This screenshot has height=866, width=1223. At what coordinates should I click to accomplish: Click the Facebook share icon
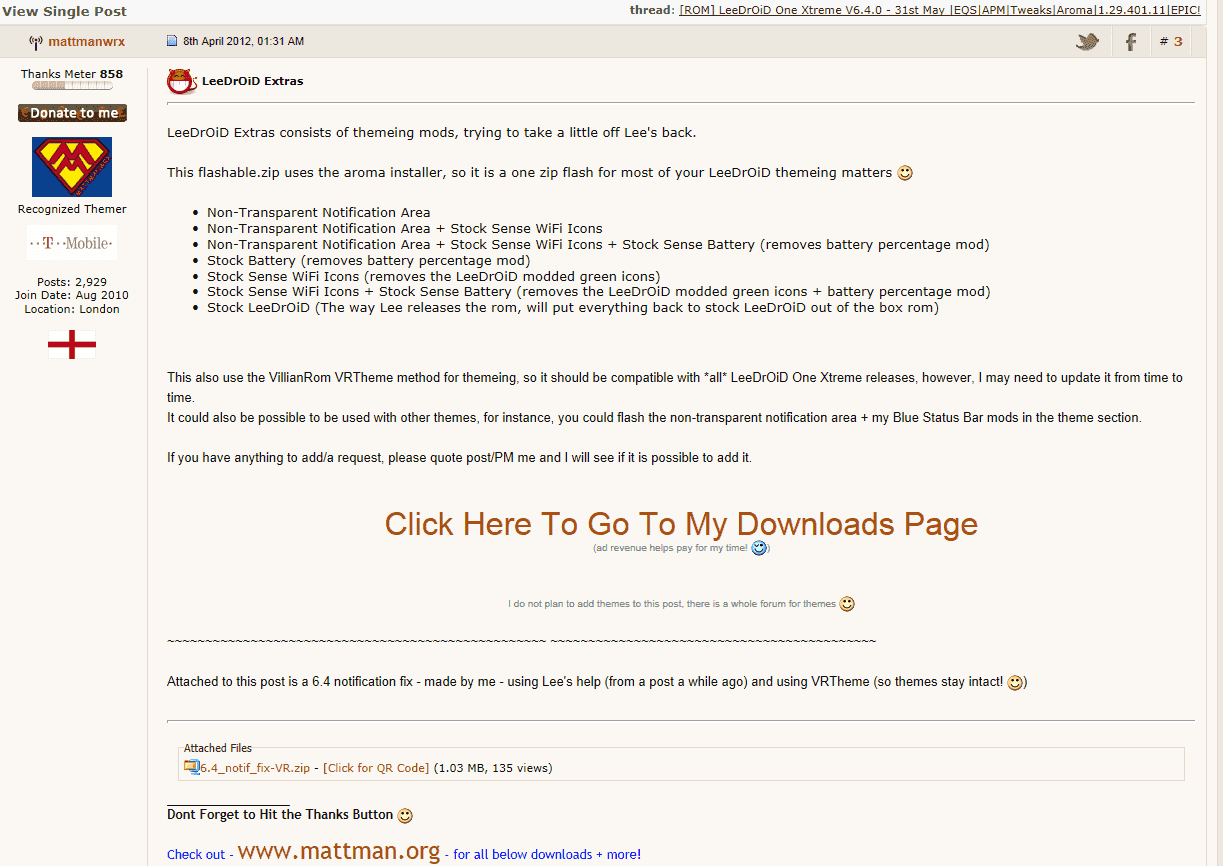pyautogui.click(x=1131, y=42)
